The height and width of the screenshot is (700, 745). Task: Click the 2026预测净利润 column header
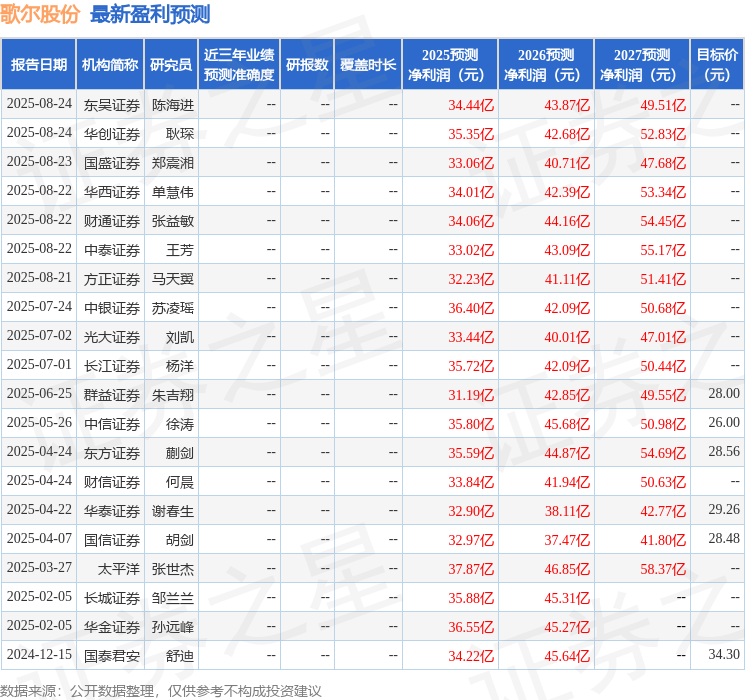point(545,65)
